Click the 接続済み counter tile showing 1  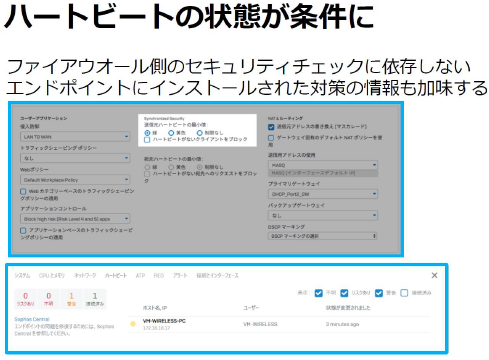pos(95,299)
